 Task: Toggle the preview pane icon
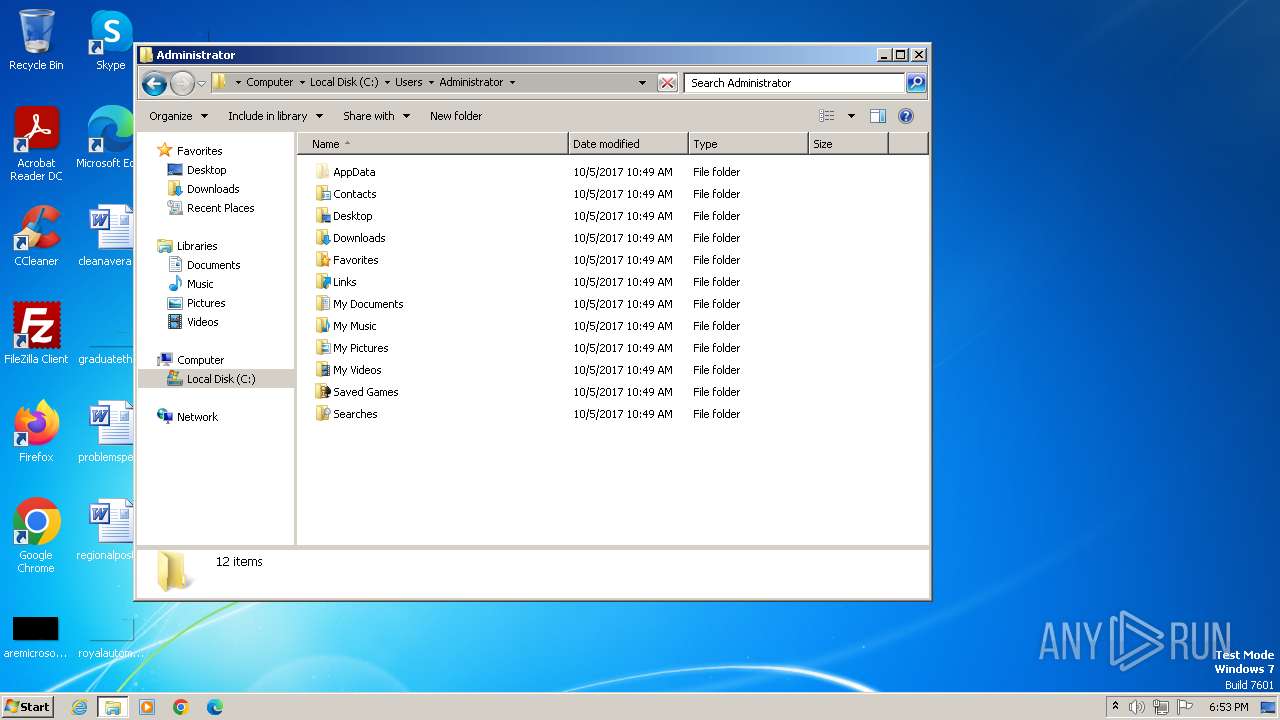[x=877, y=116]
